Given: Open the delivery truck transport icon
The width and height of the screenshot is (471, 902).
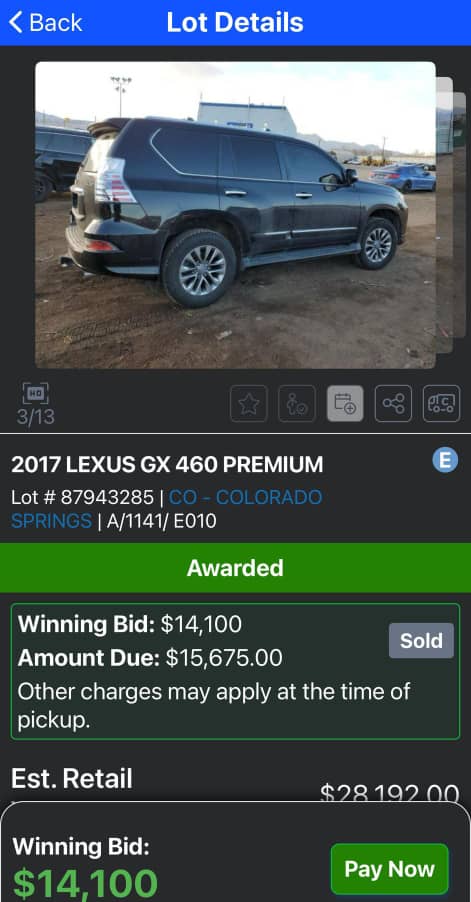Looking at the screenshot, I should tap(442, 403).
